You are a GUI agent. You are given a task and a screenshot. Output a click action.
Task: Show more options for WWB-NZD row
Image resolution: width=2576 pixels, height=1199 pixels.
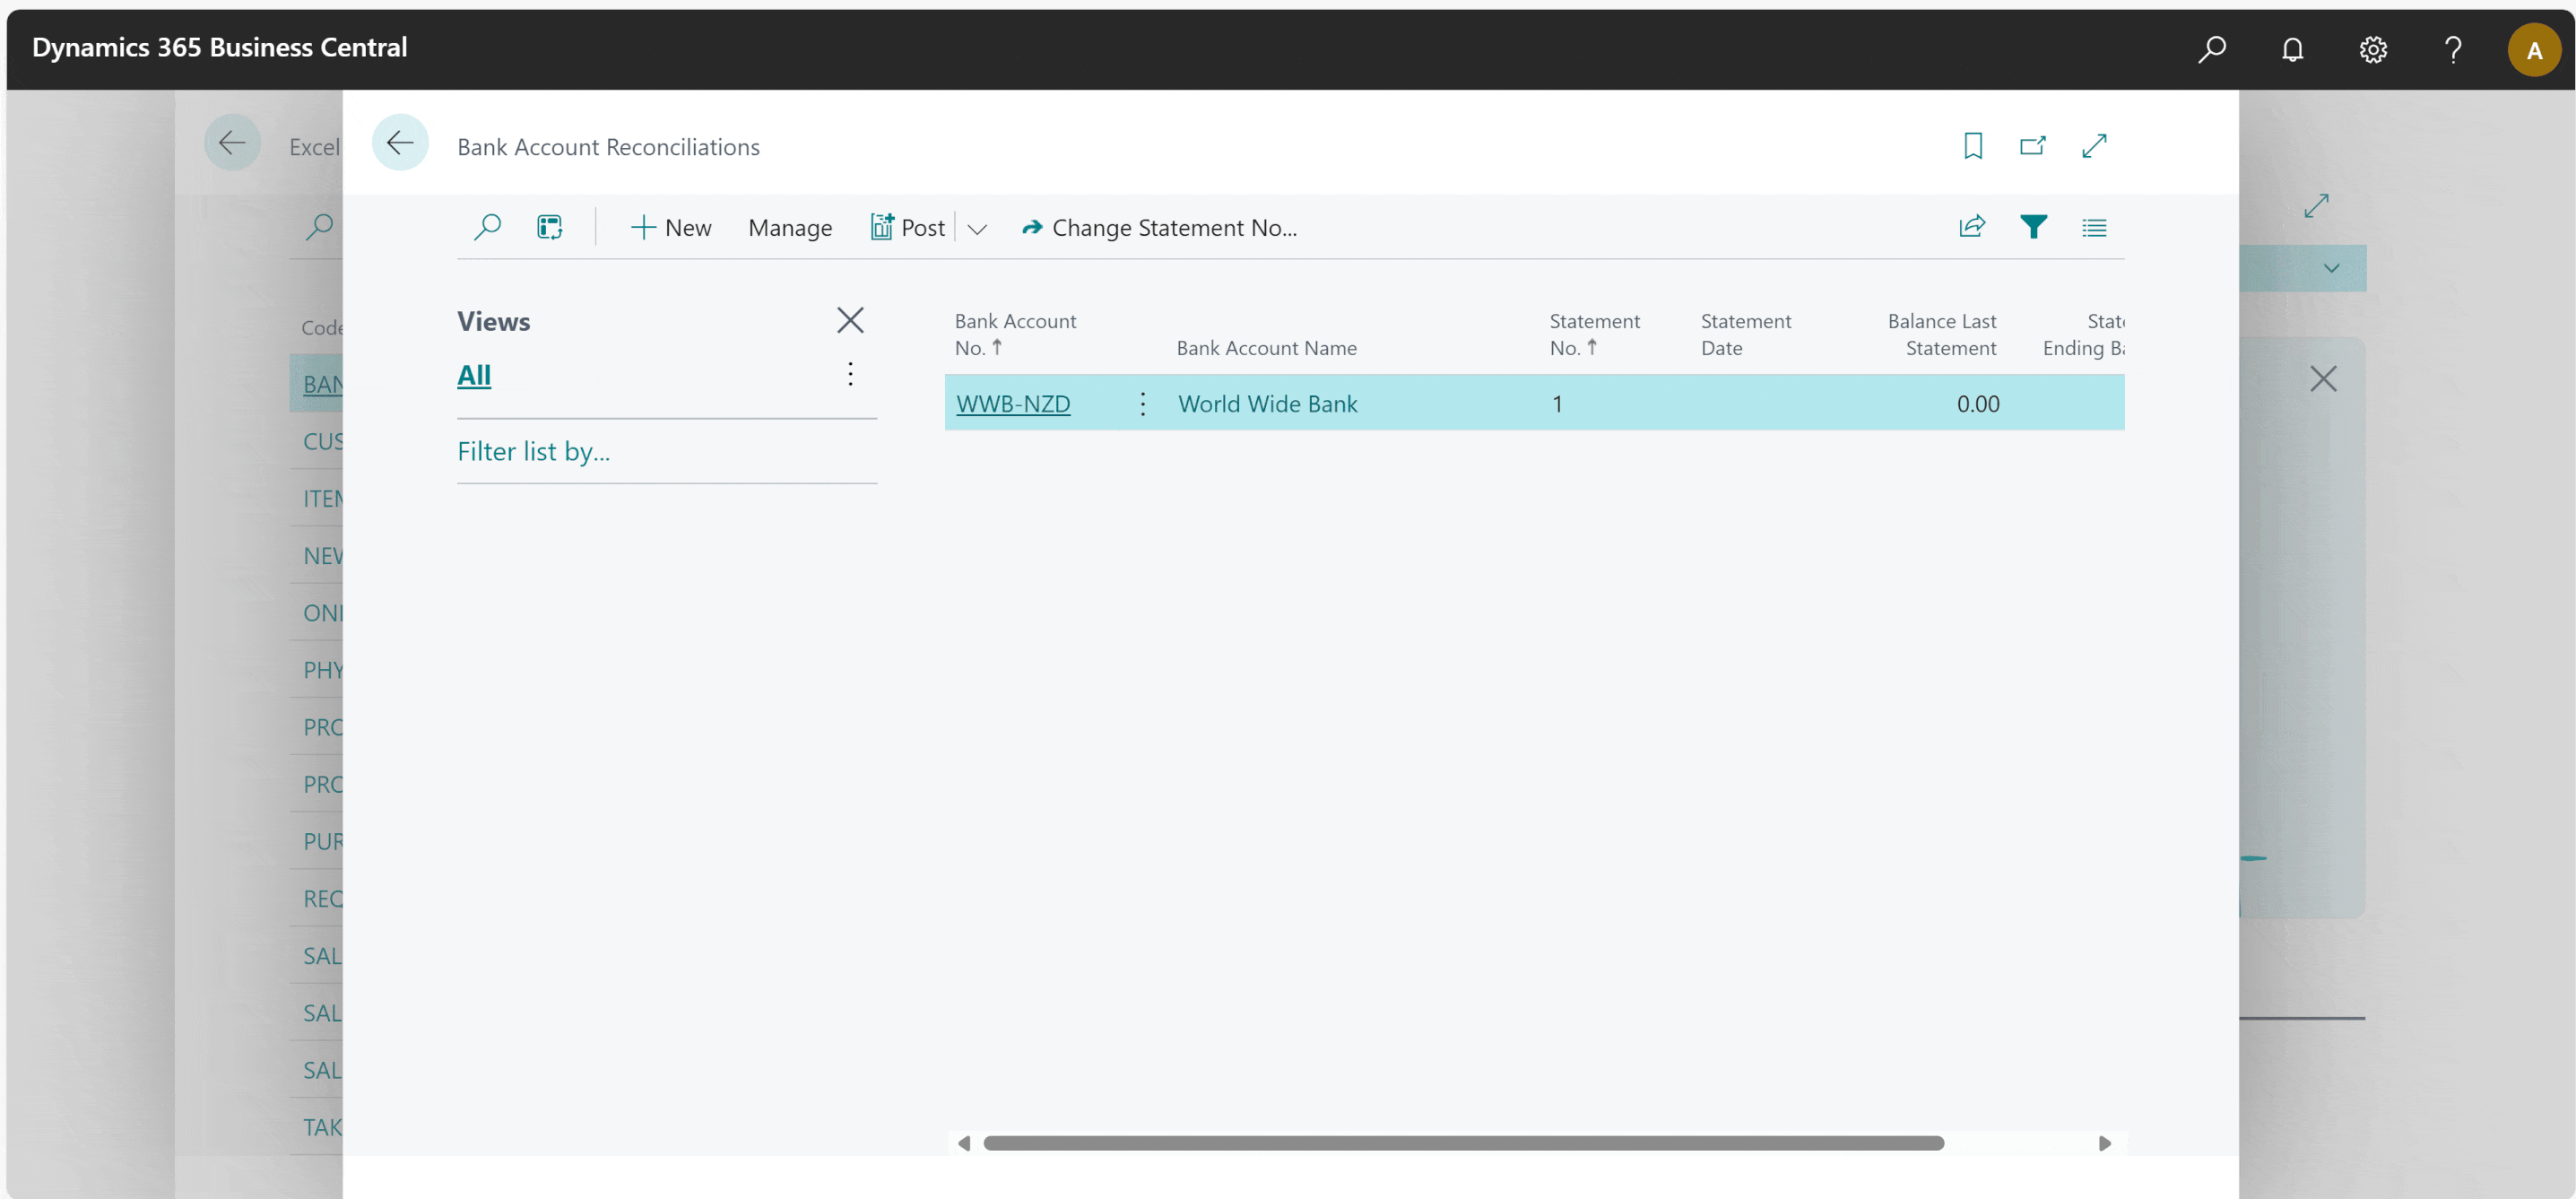click(1142, 404)
